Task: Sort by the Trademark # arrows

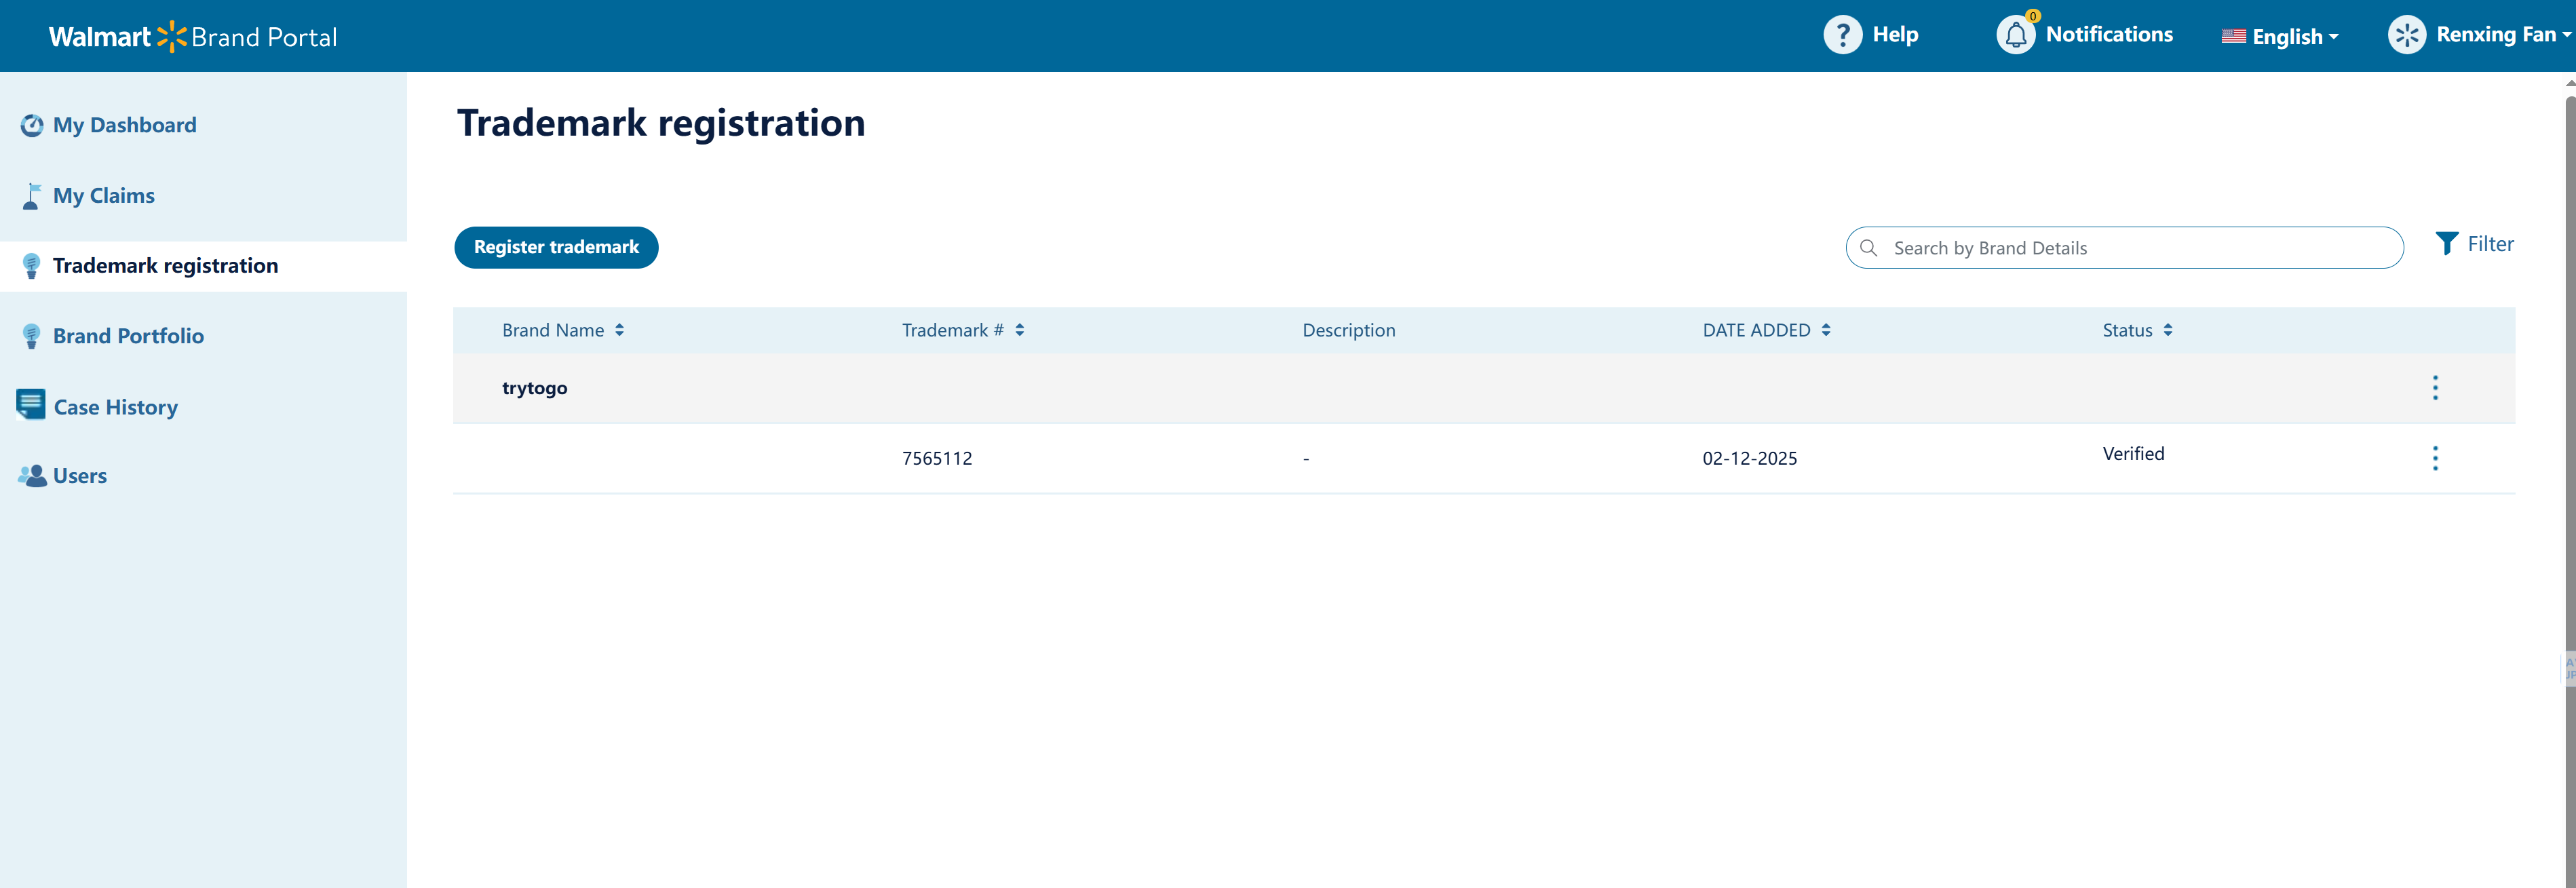Action: coord(1019,330)
